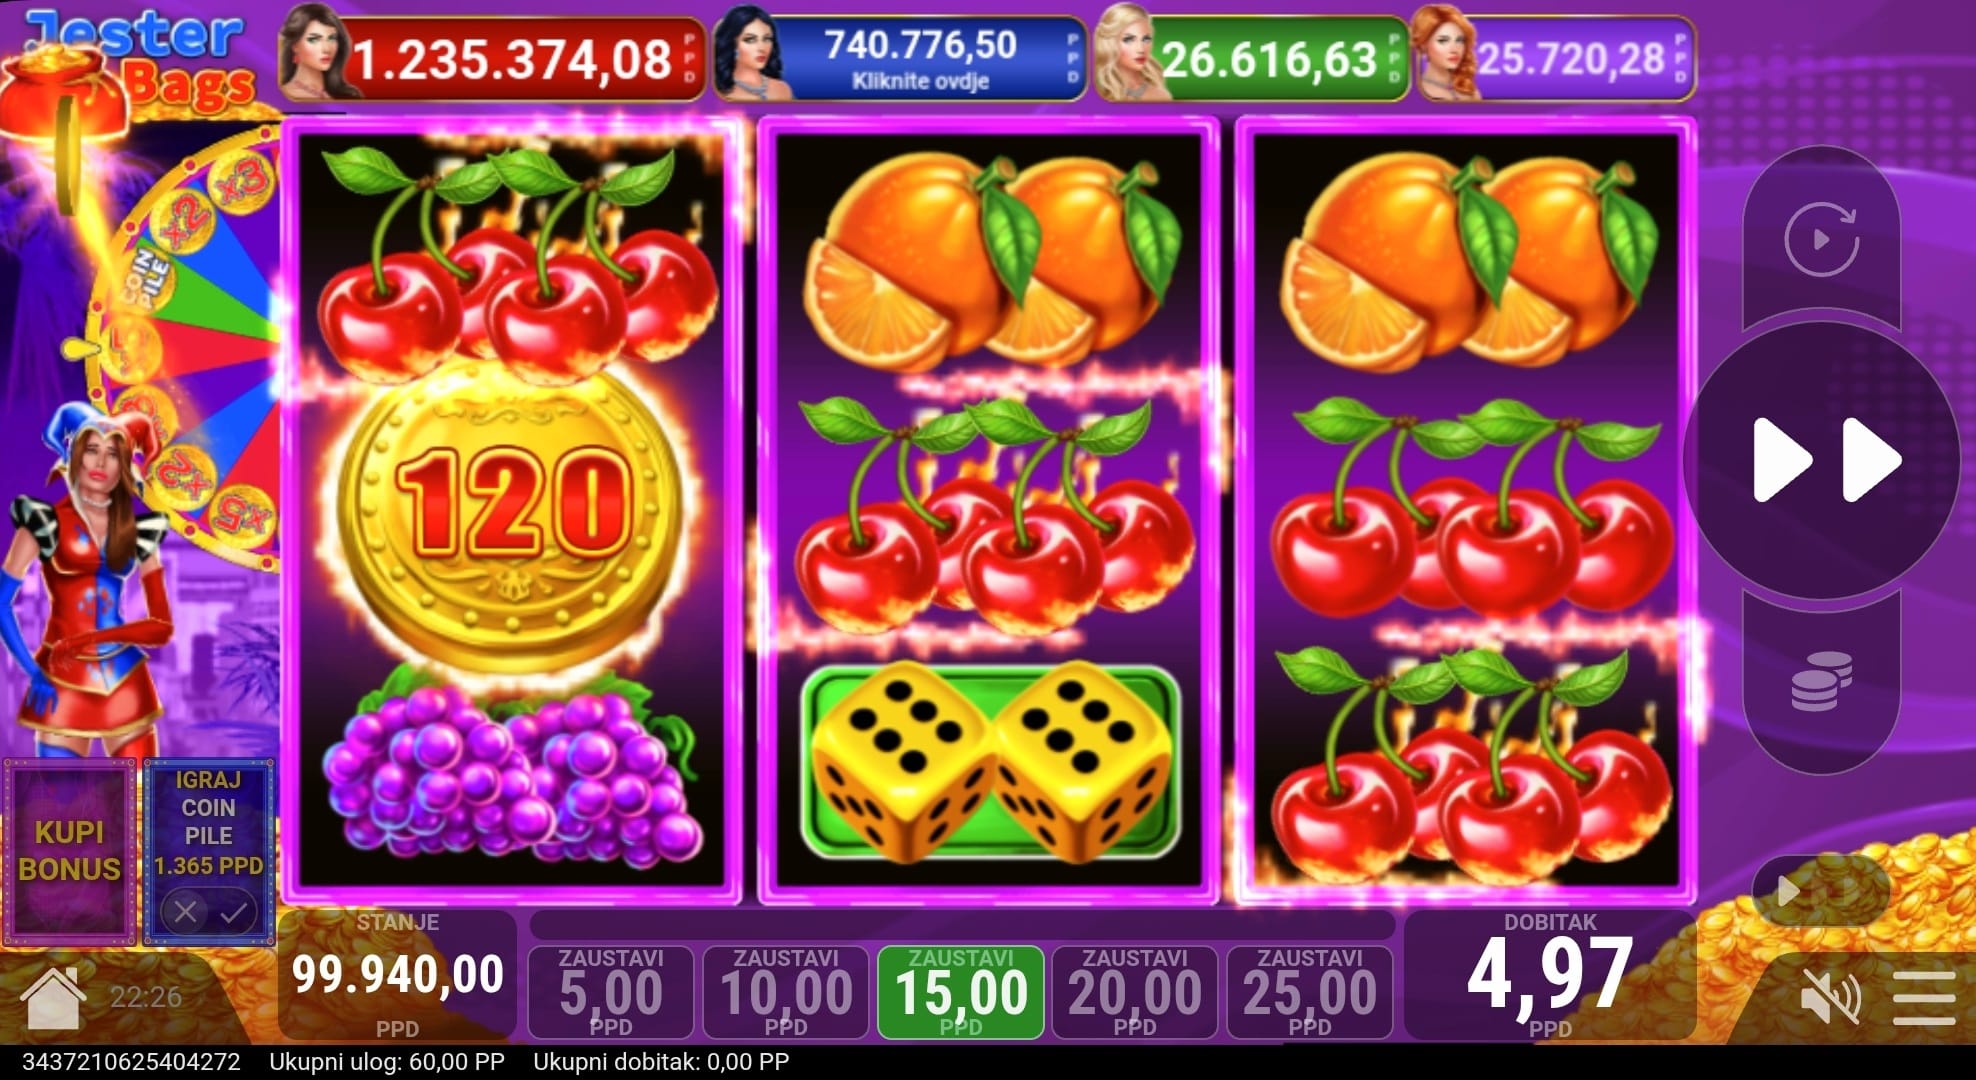This screenshot has height=1080, width=1976.
Task: Click the Kupi Bonus button
Action: tap(69, 851)
